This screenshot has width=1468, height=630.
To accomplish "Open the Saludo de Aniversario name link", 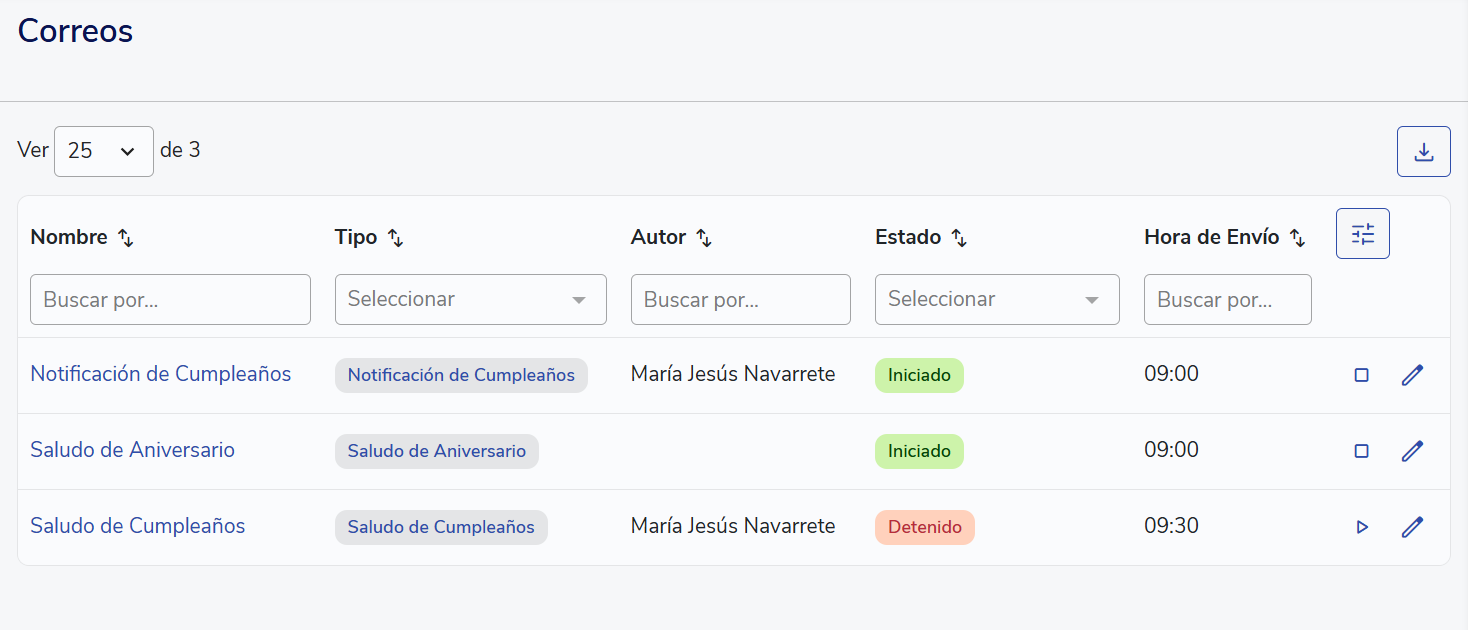I will point(132,450).
